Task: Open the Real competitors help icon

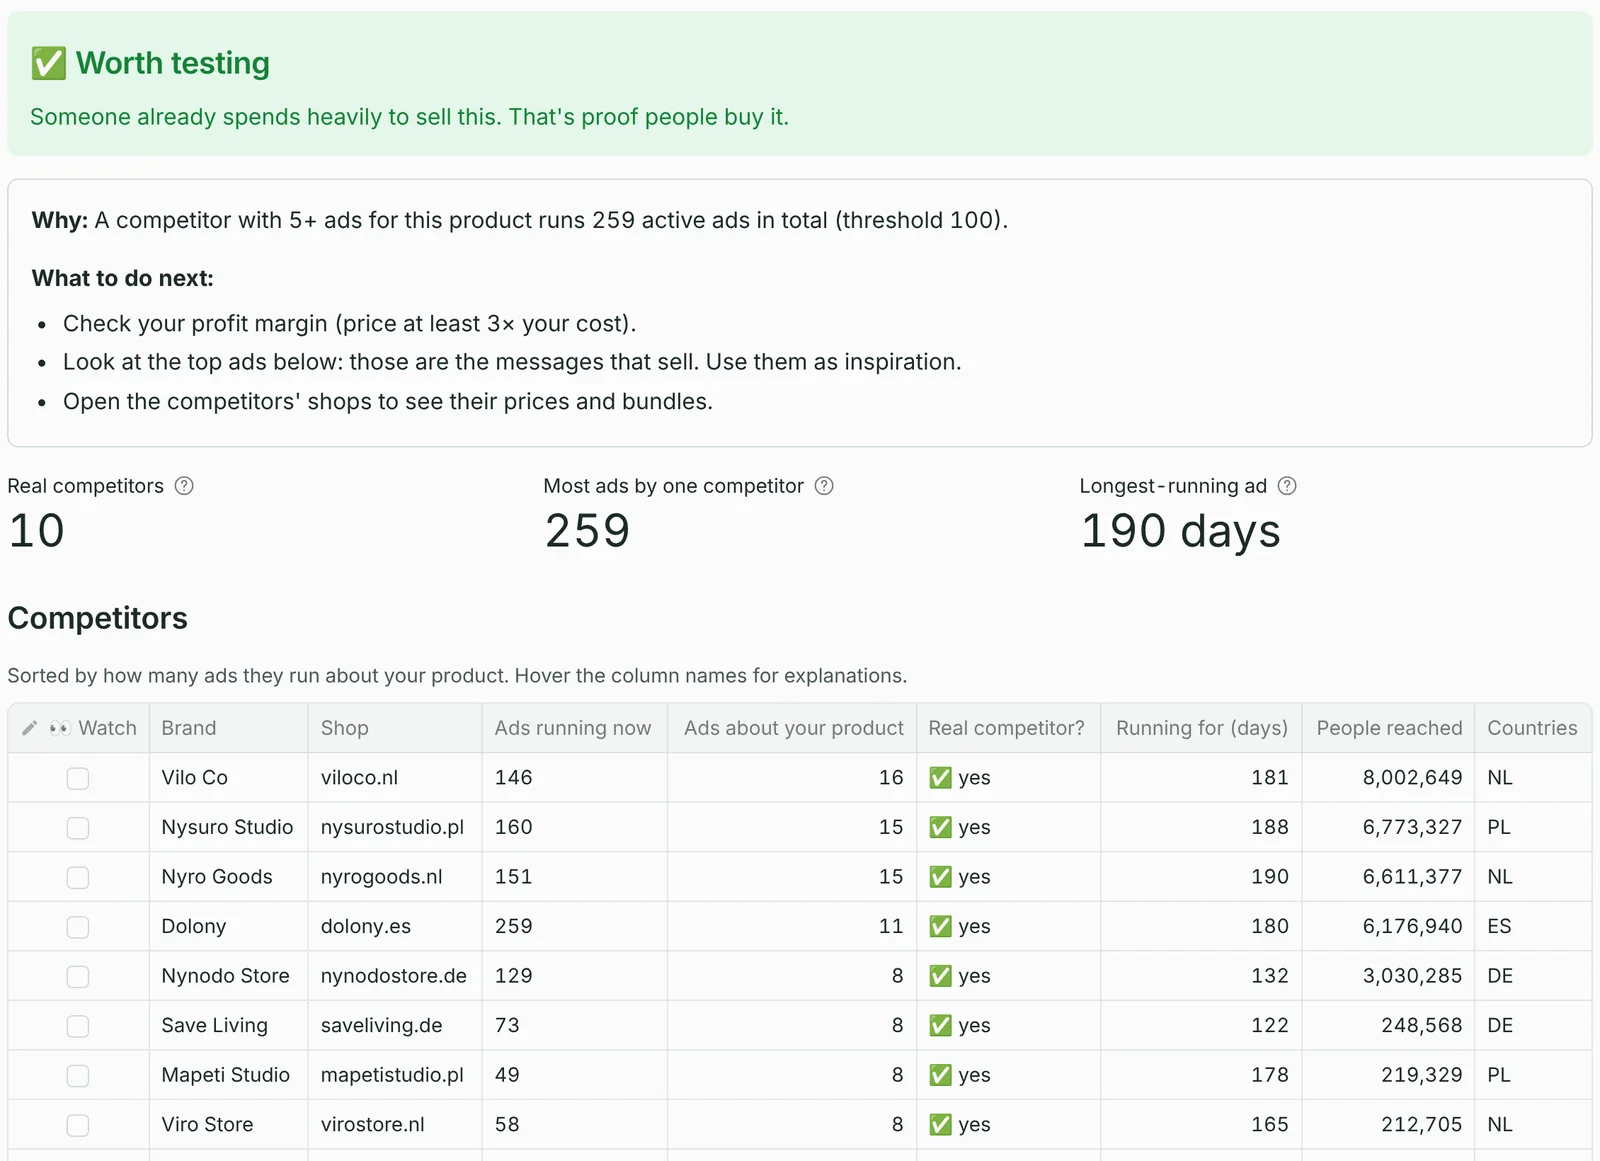Action: coord(184,486)
